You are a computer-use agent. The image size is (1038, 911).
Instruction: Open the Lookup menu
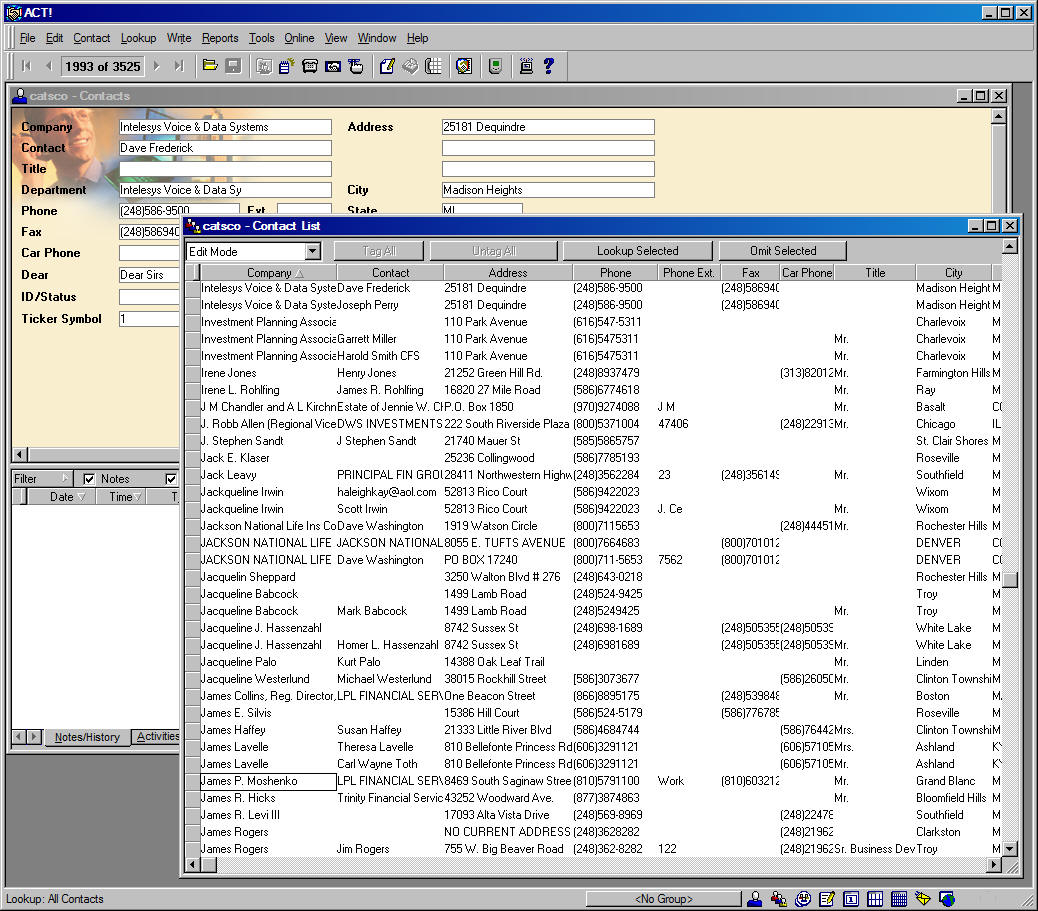[x=138, y=38]
